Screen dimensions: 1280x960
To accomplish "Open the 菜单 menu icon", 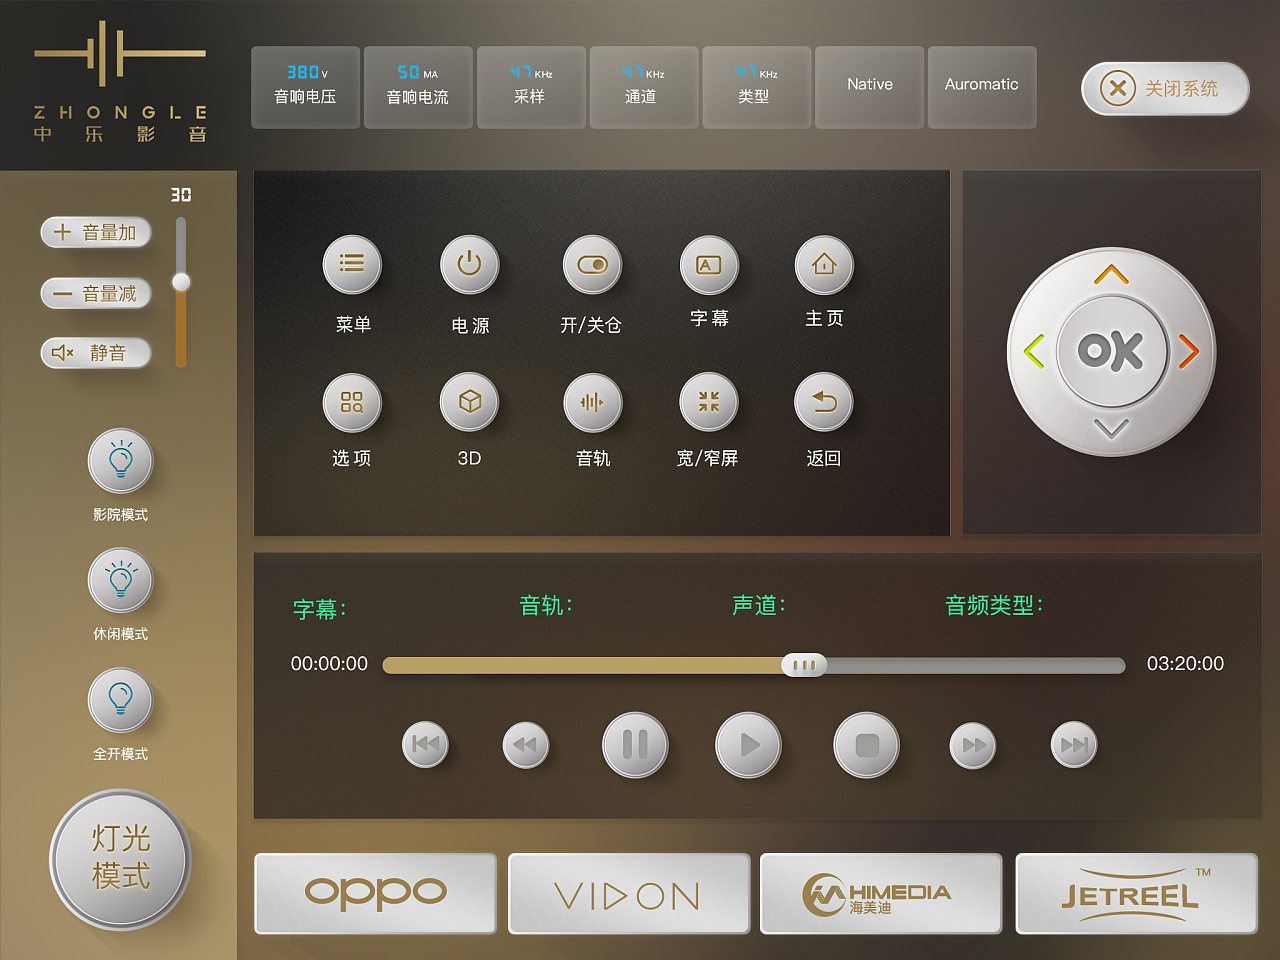I will (x=352, y=264).
